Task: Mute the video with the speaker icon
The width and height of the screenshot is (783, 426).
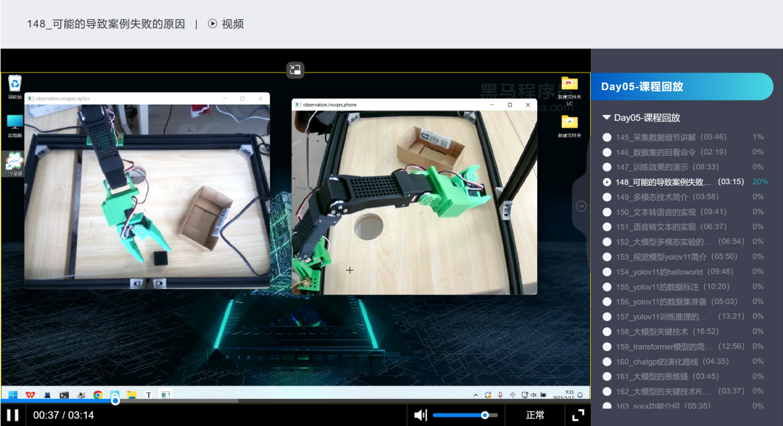Action: point(421,415)
